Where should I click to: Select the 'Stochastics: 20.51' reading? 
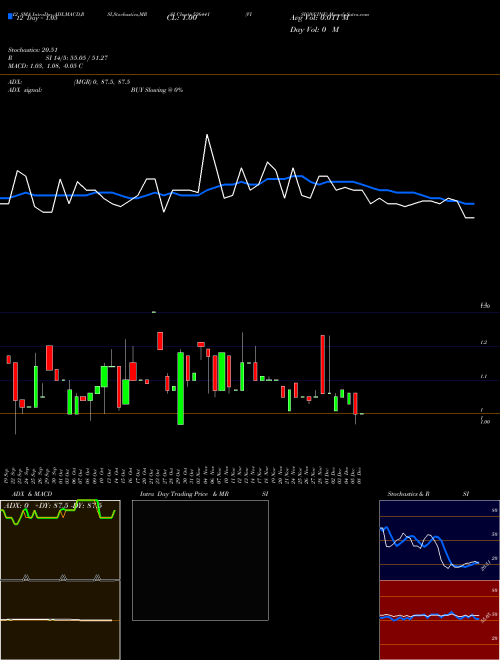click(32, 50)
